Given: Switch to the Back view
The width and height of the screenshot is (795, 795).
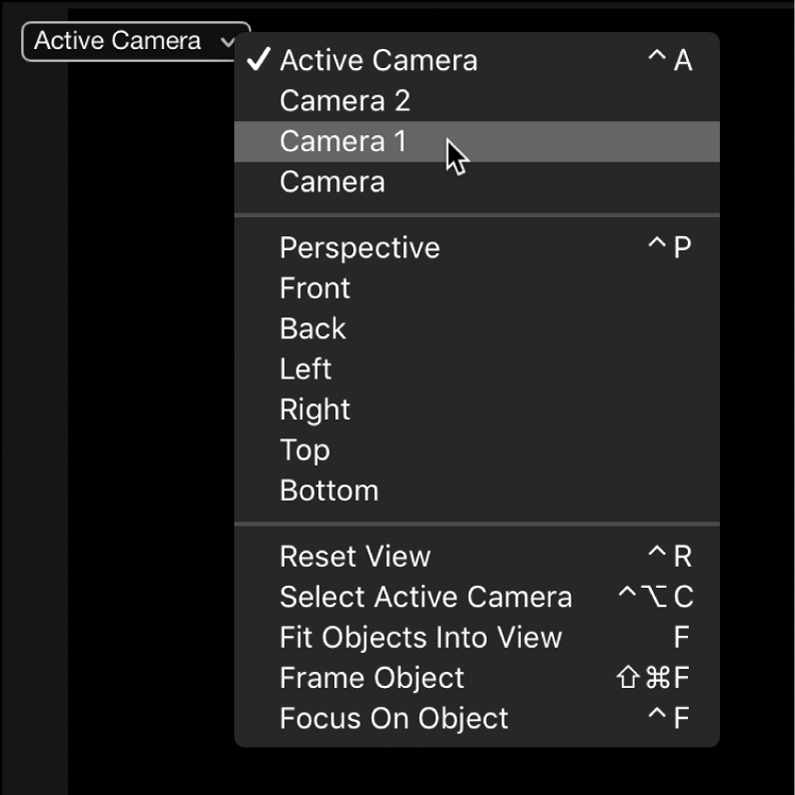Looking at the screenshot, I should (313, 329).
